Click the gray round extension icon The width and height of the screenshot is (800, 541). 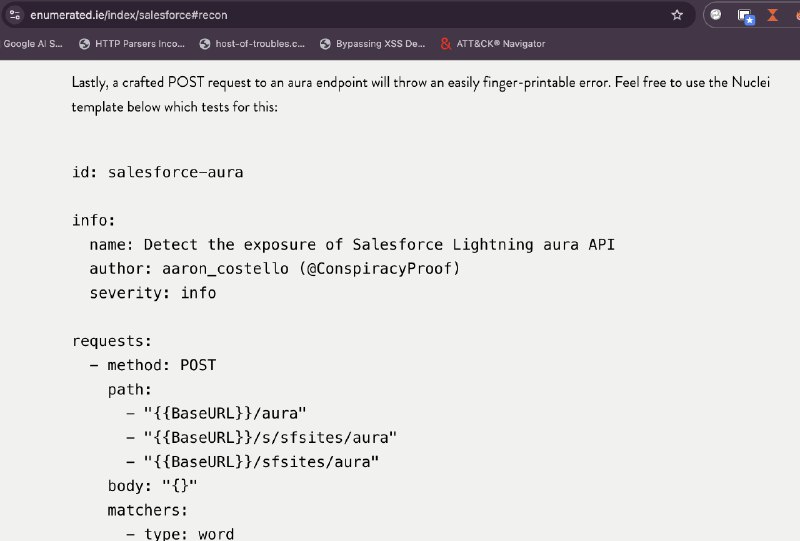(716, 15)
